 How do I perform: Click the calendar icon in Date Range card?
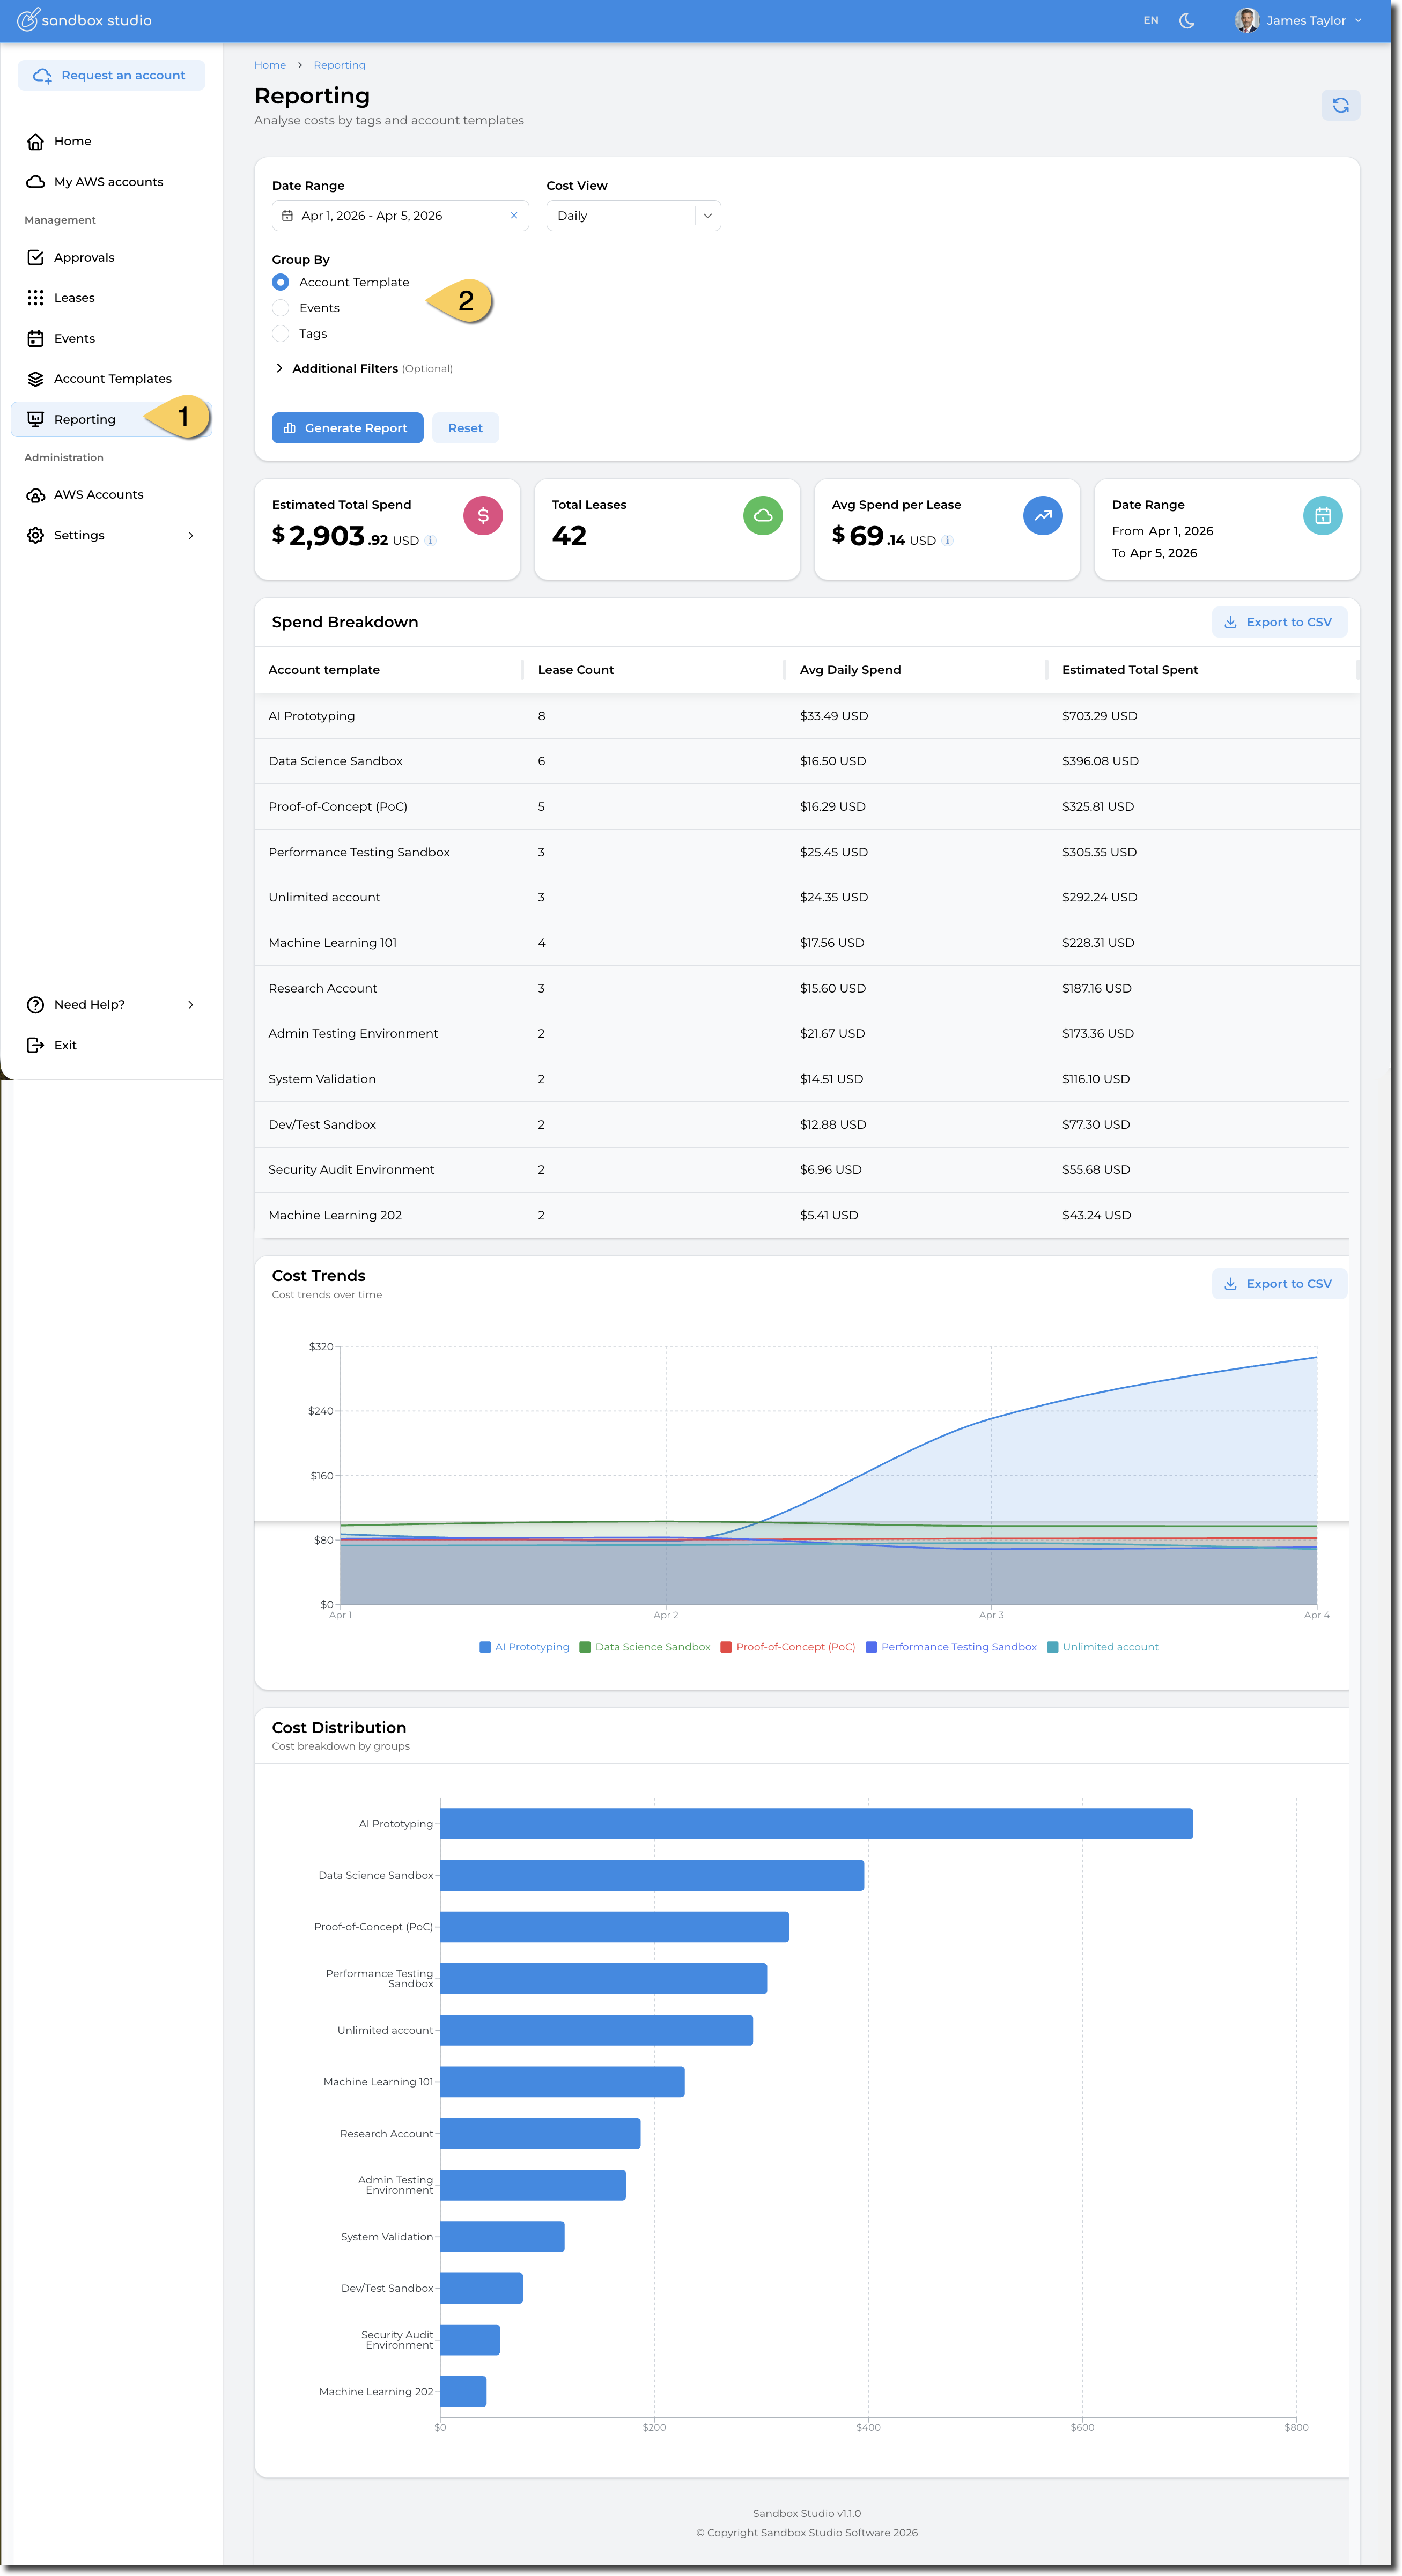pyautogui.click(x=1322, y=516)
